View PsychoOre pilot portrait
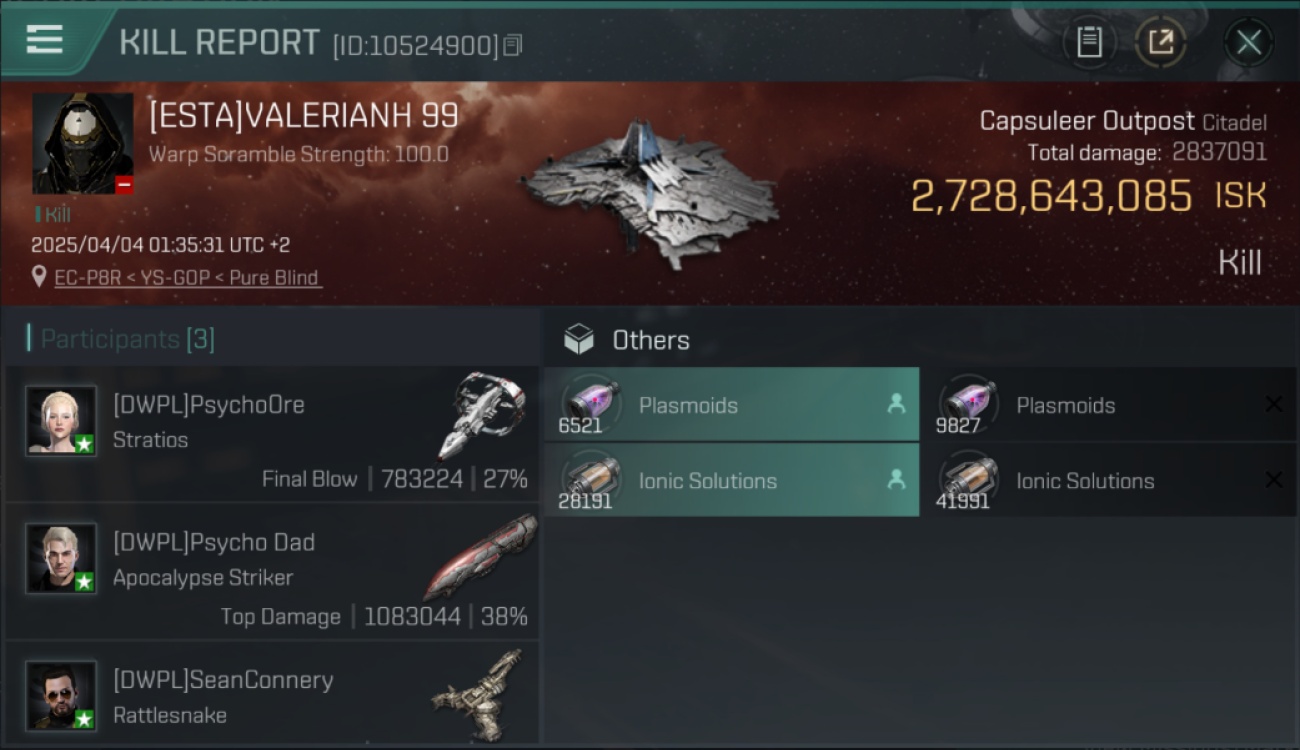Image resolution: width=1300 pixels, height=750 pixels. click(61, 421)
